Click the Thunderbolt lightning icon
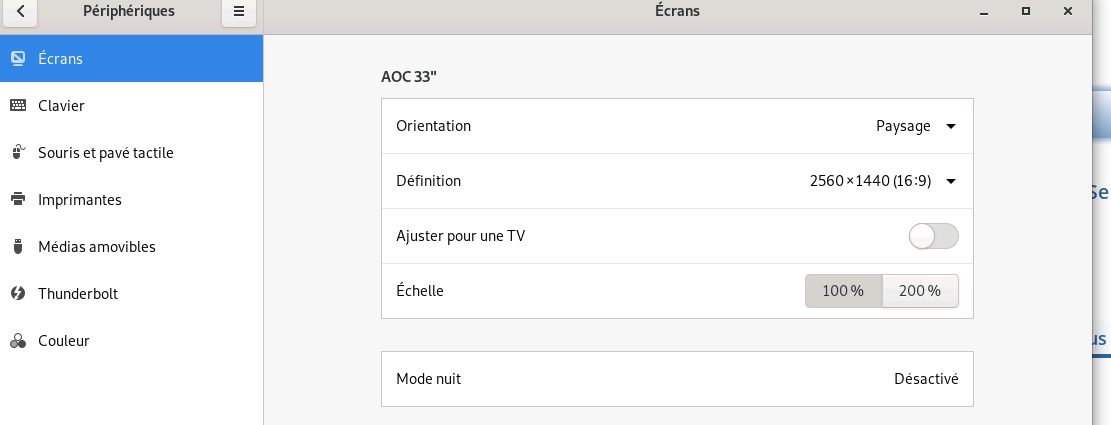This screenshot has height=425, width=1111. tap(18, 293)
